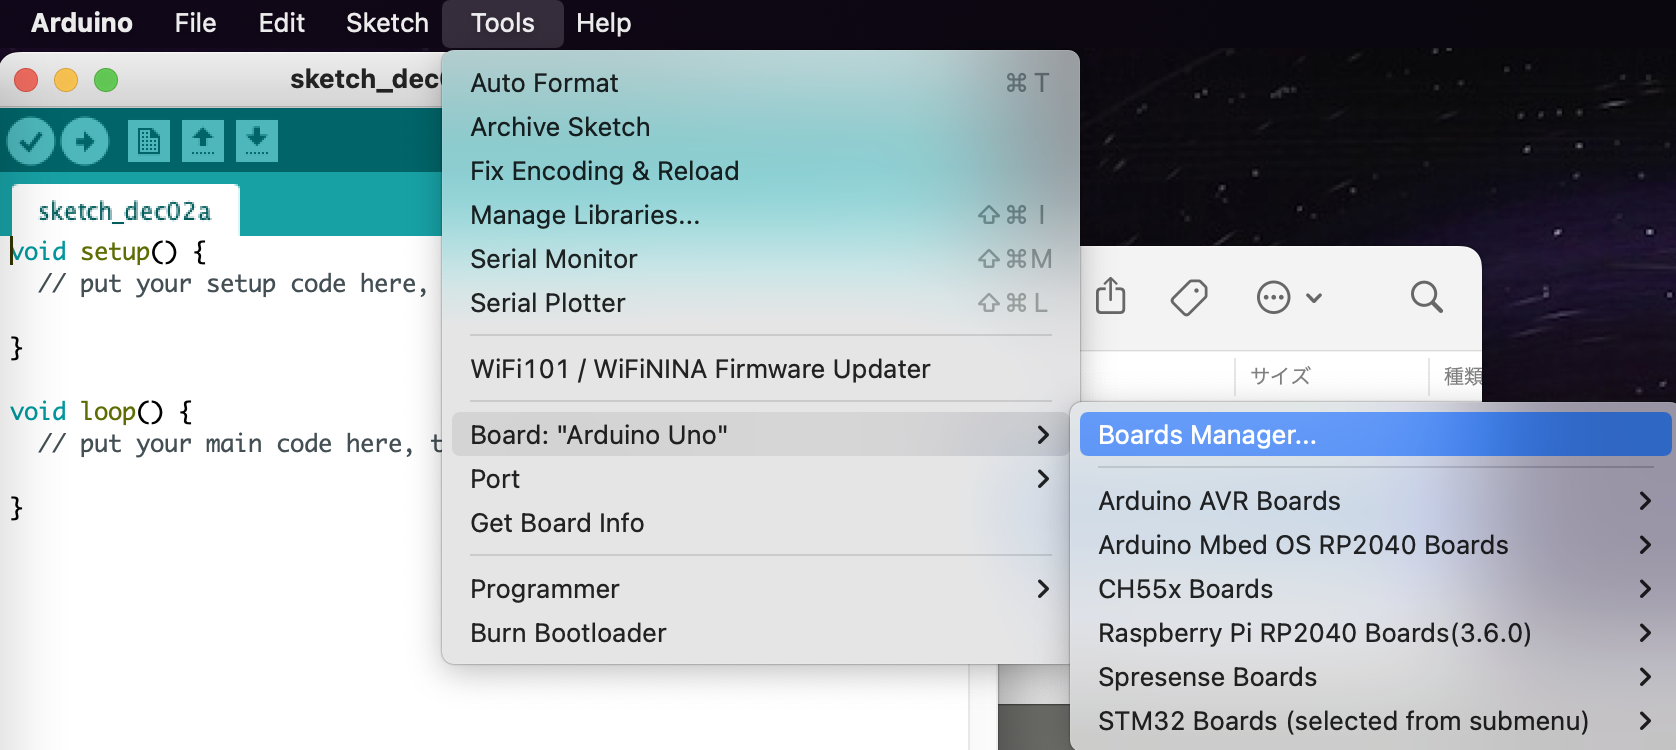Choose Burn Bootloader

(x=761, y=633)
